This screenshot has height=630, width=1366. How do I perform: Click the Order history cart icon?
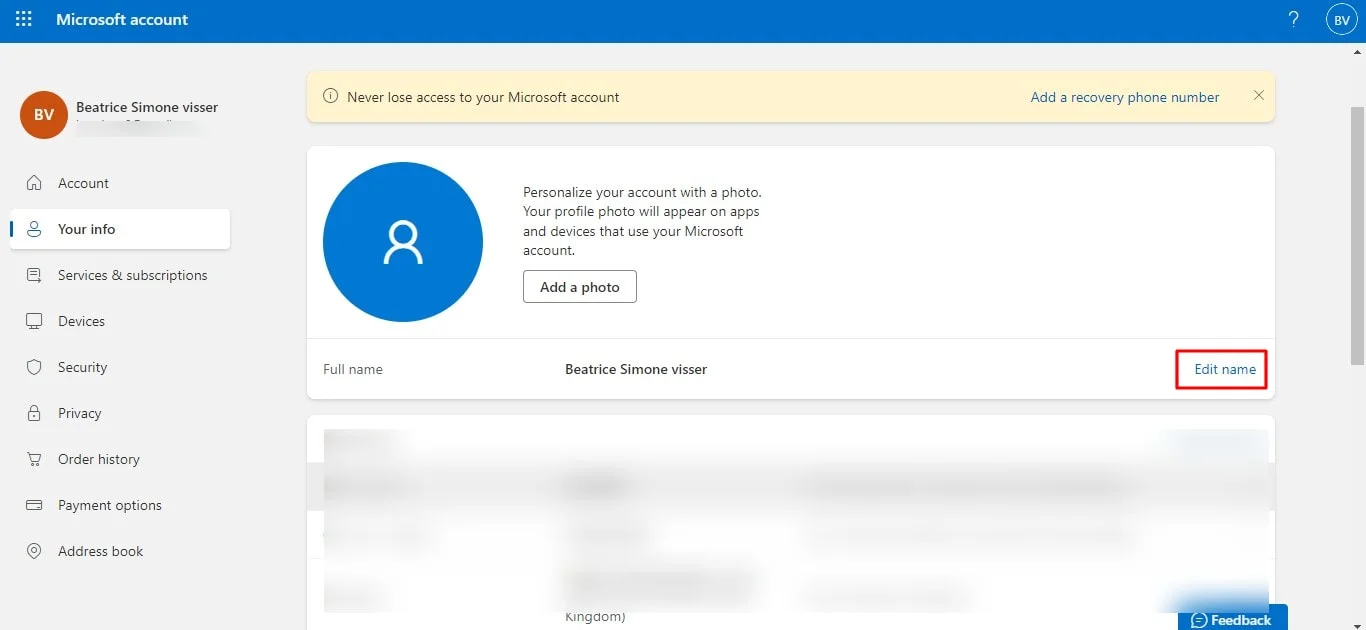coord(35,459)
